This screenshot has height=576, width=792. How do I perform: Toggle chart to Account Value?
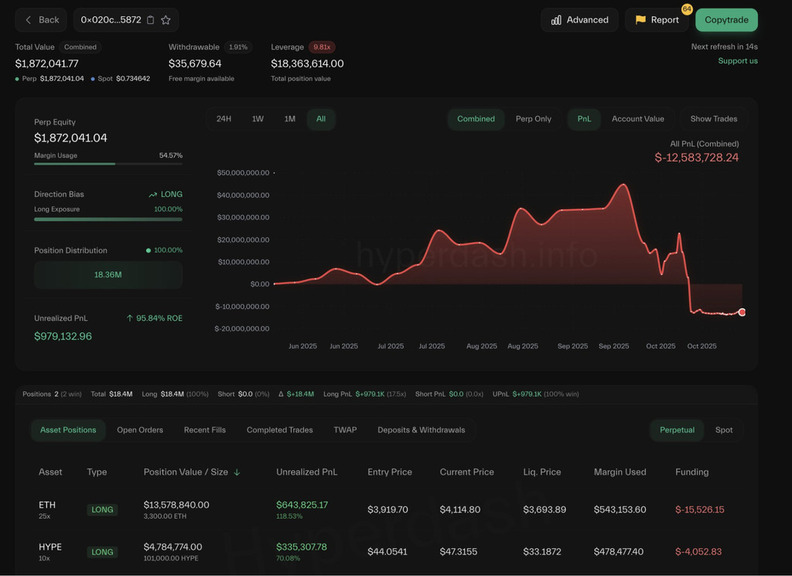pyautogui.click(x=637, y=119)
